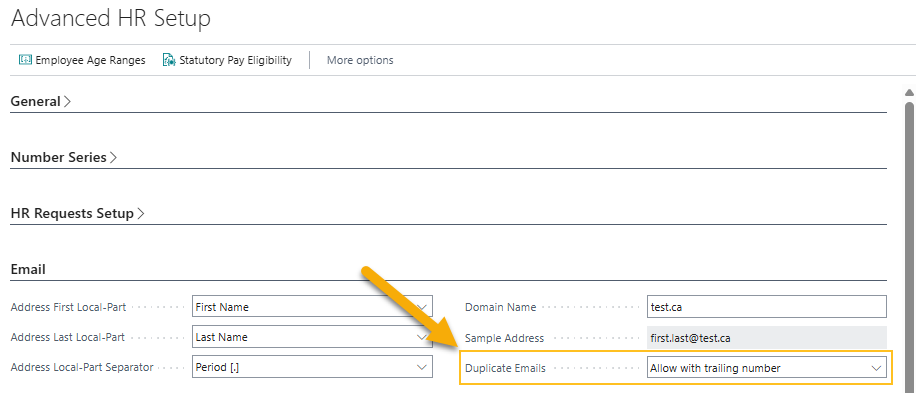Show More options in action bar

tap(360, 60)
